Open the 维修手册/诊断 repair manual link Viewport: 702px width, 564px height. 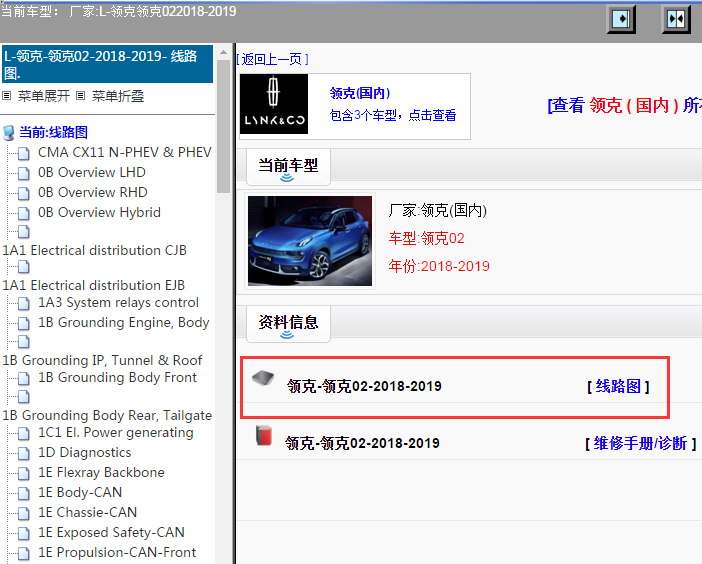tap(641, 443)
